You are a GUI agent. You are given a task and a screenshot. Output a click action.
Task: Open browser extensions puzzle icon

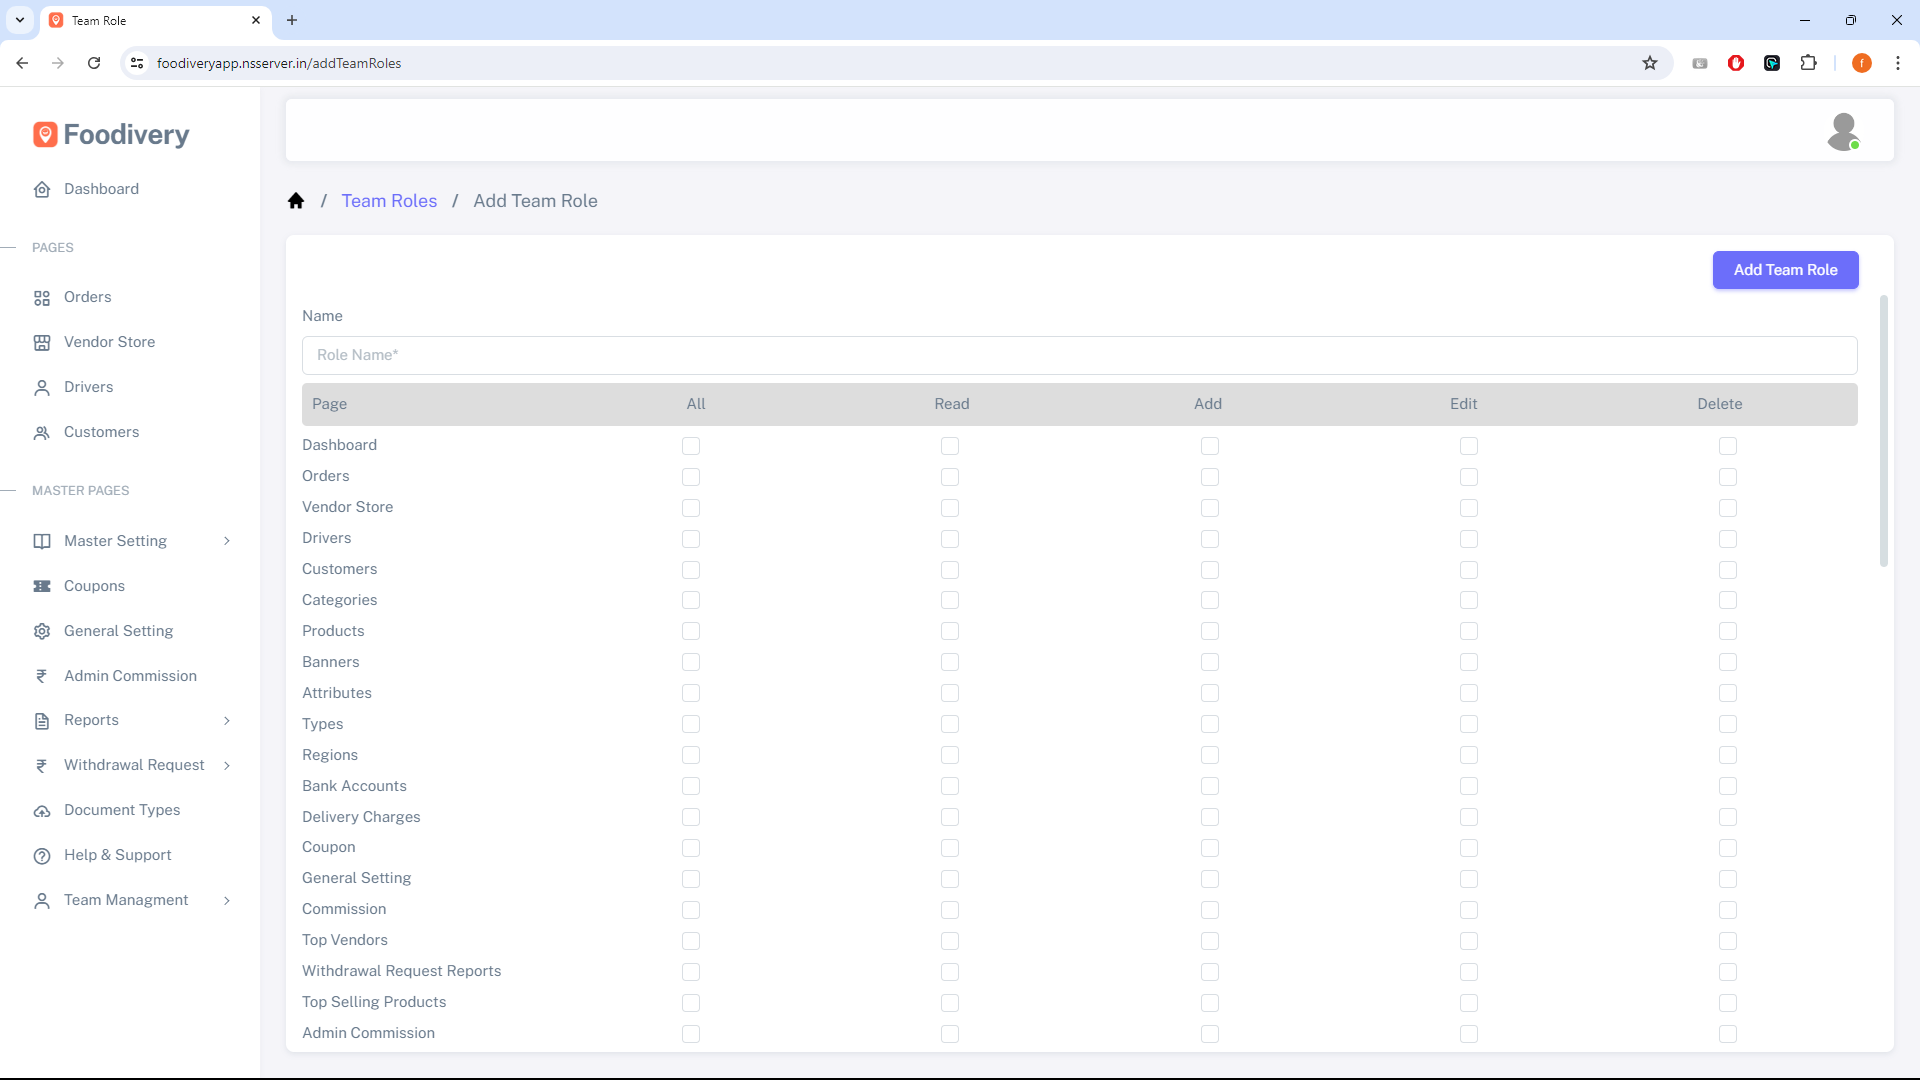tap(1808, 63)
